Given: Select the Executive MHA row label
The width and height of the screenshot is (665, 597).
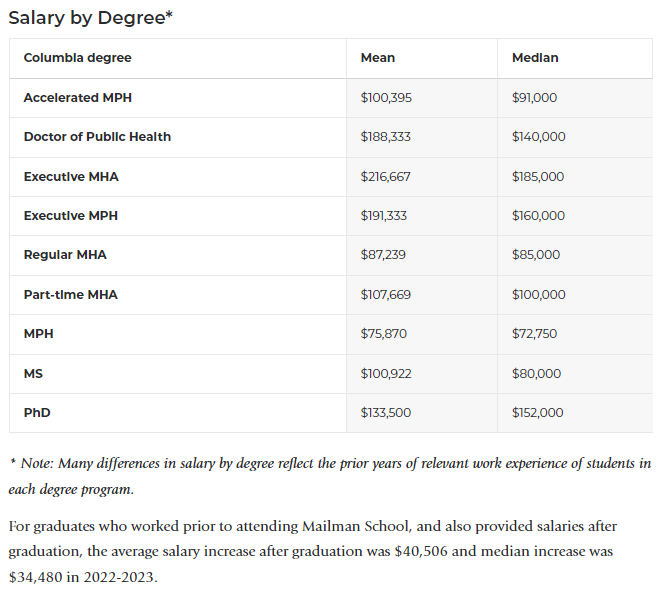Looking at the screenshot, I should (x=71, y=177).
